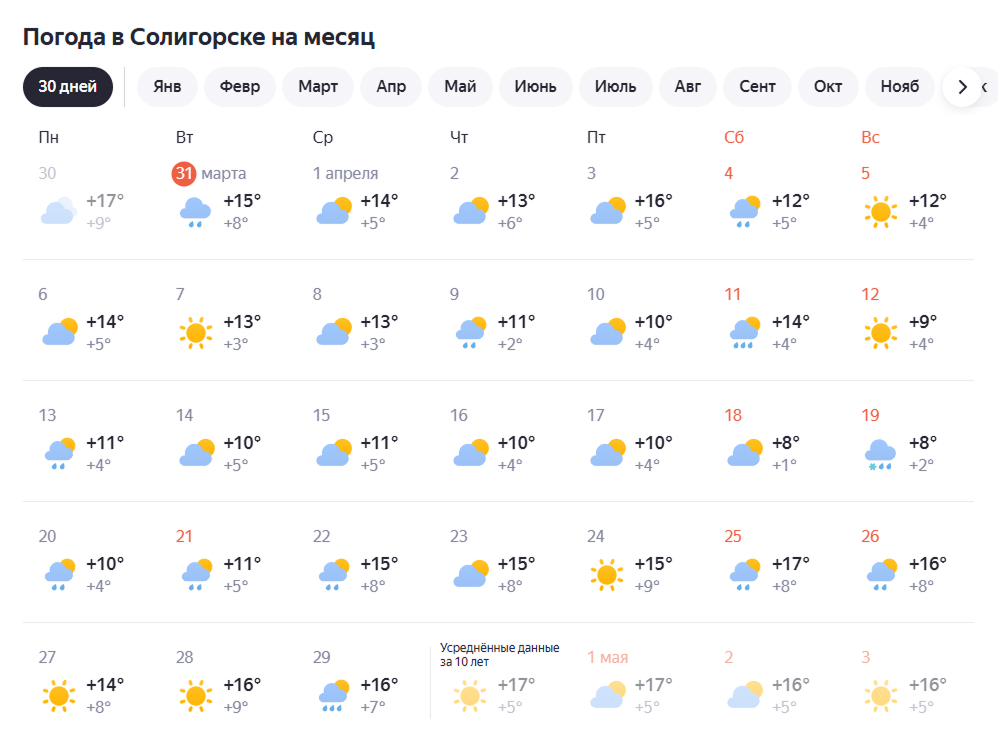Click the drizzle icon for April 22
998x743 pixels.
tap(332, 573)
